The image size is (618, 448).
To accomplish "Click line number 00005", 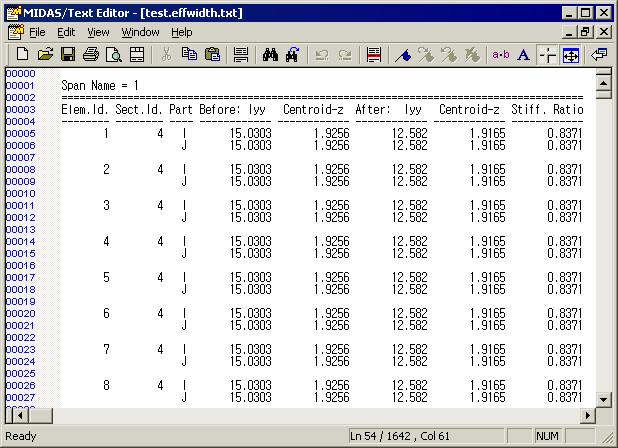I will point(20,134).
